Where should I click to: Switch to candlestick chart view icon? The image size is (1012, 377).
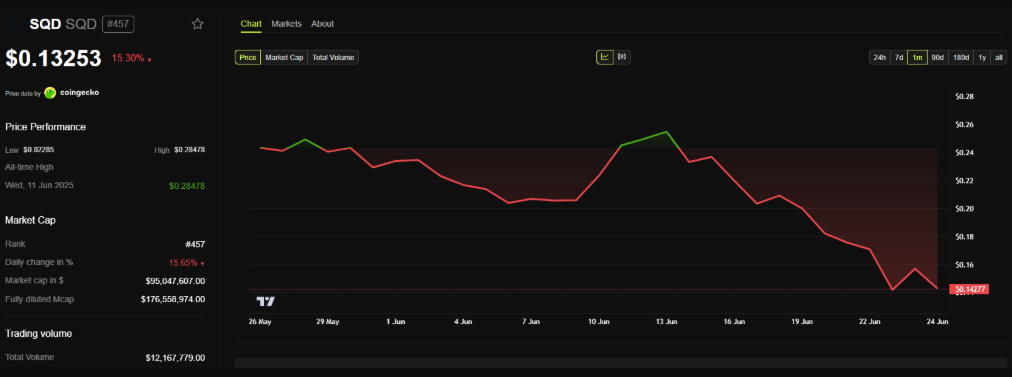tap(622, 57)
